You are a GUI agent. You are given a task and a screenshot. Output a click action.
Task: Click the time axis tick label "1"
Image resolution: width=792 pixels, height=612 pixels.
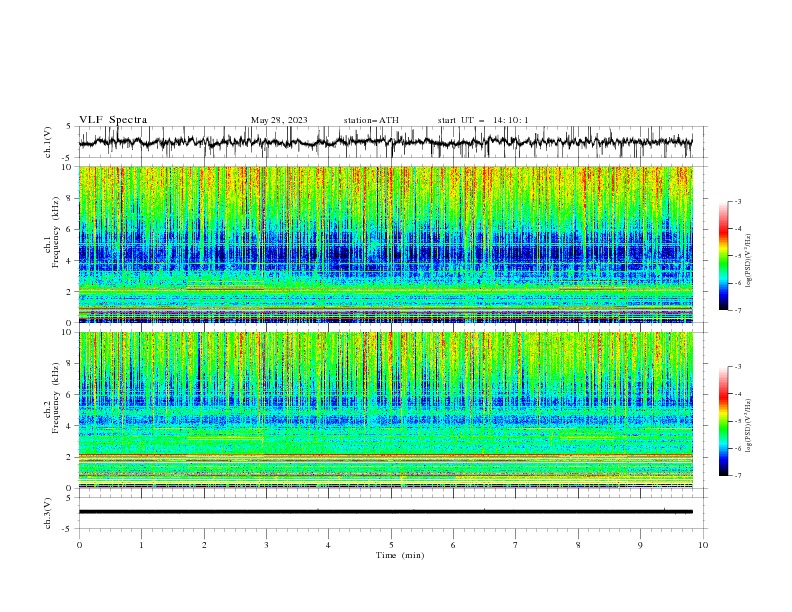click(x=141, y=545)
